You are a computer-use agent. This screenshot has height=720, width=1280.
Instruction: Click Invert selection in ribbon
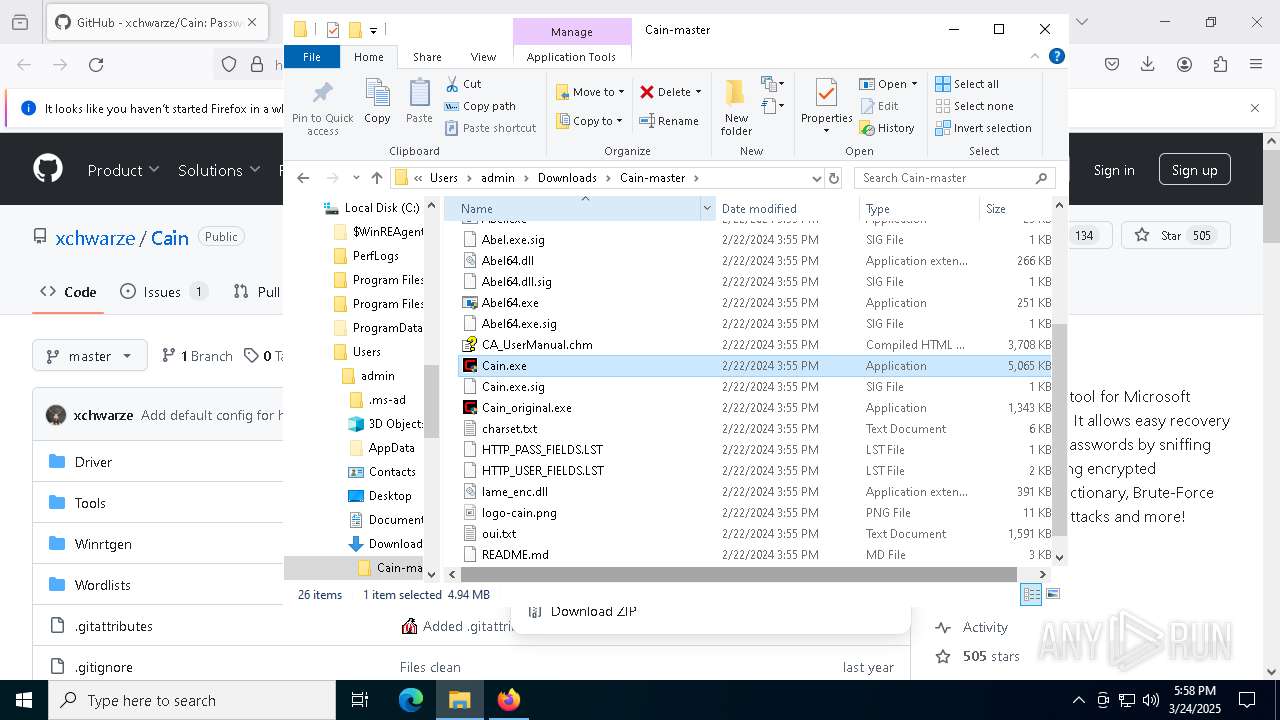pyautogui.click(x=983, y=128)
